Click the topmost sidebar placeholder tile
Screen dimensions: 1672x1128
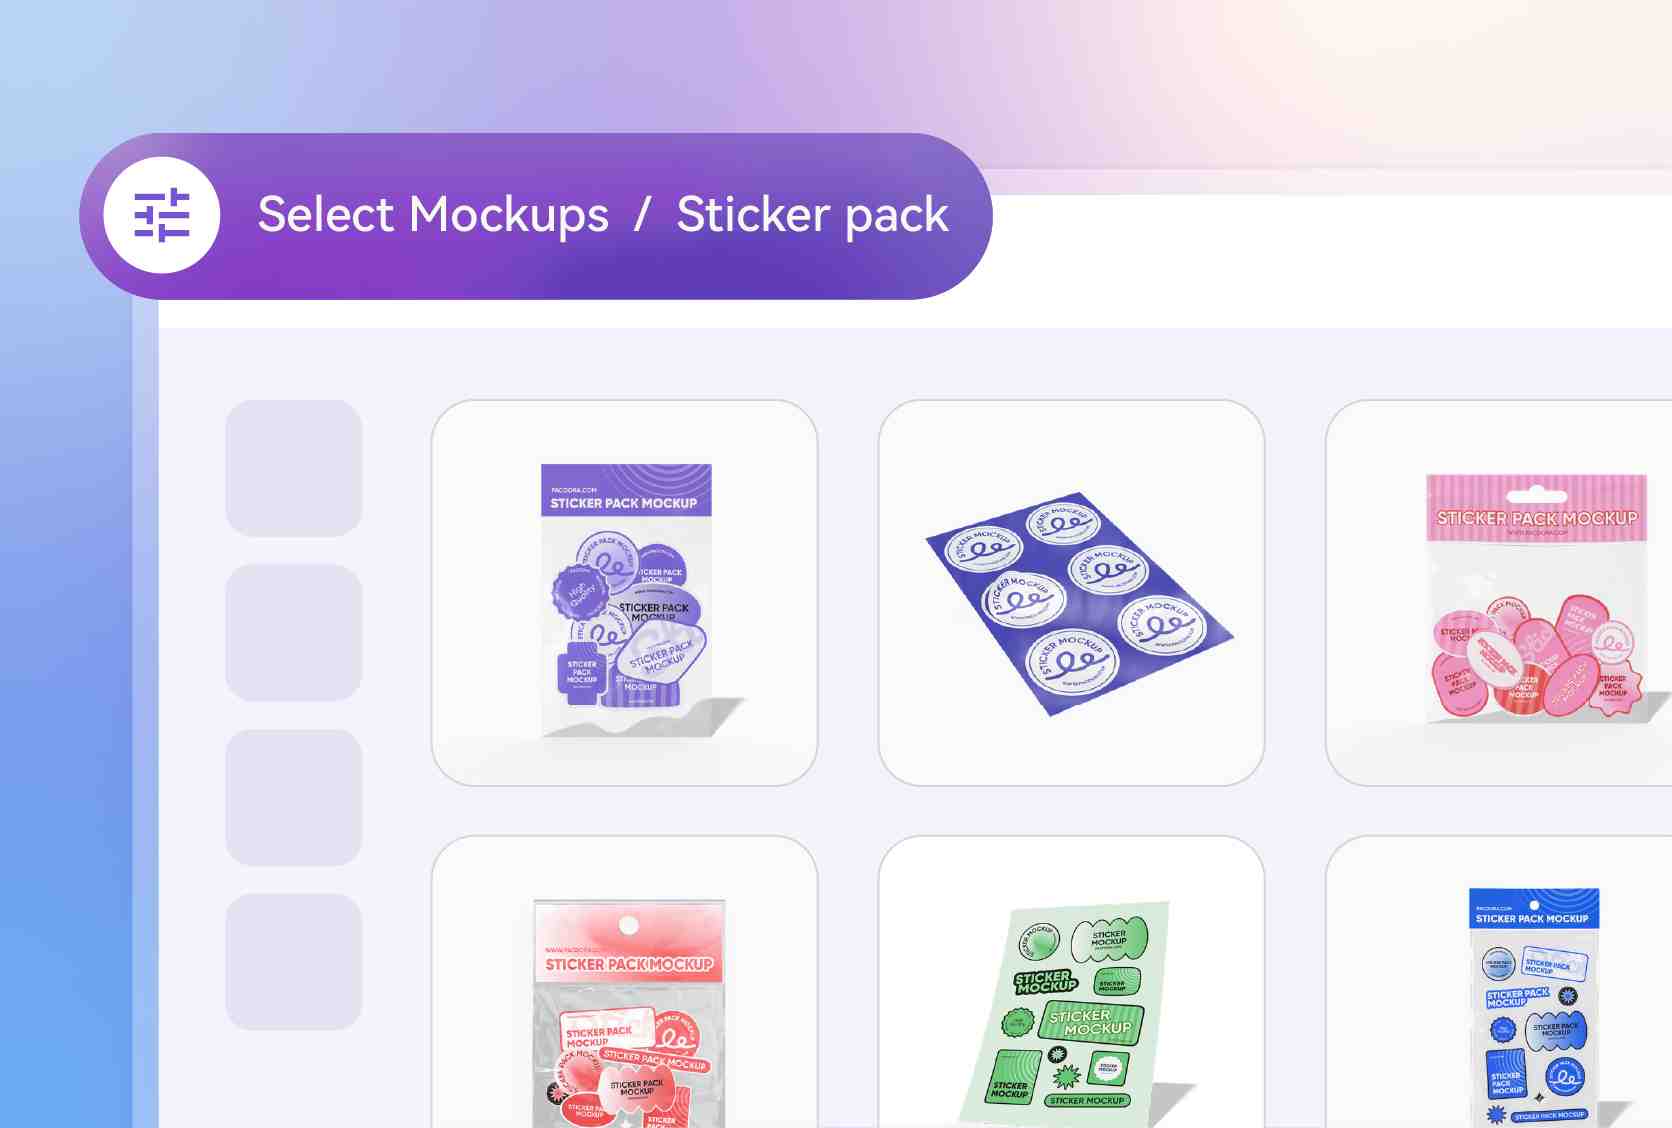pos(294,468)
